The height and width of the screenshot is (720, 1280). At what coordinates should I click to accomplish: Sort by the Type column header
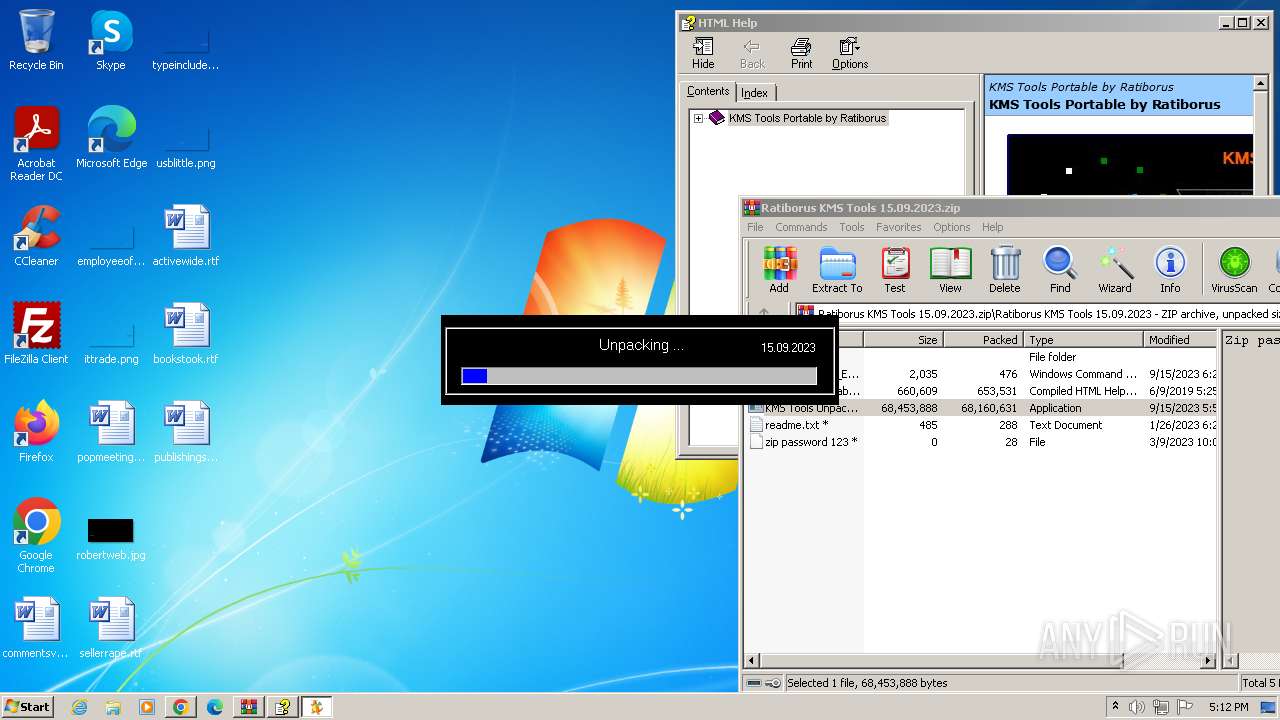[1083, 340]
